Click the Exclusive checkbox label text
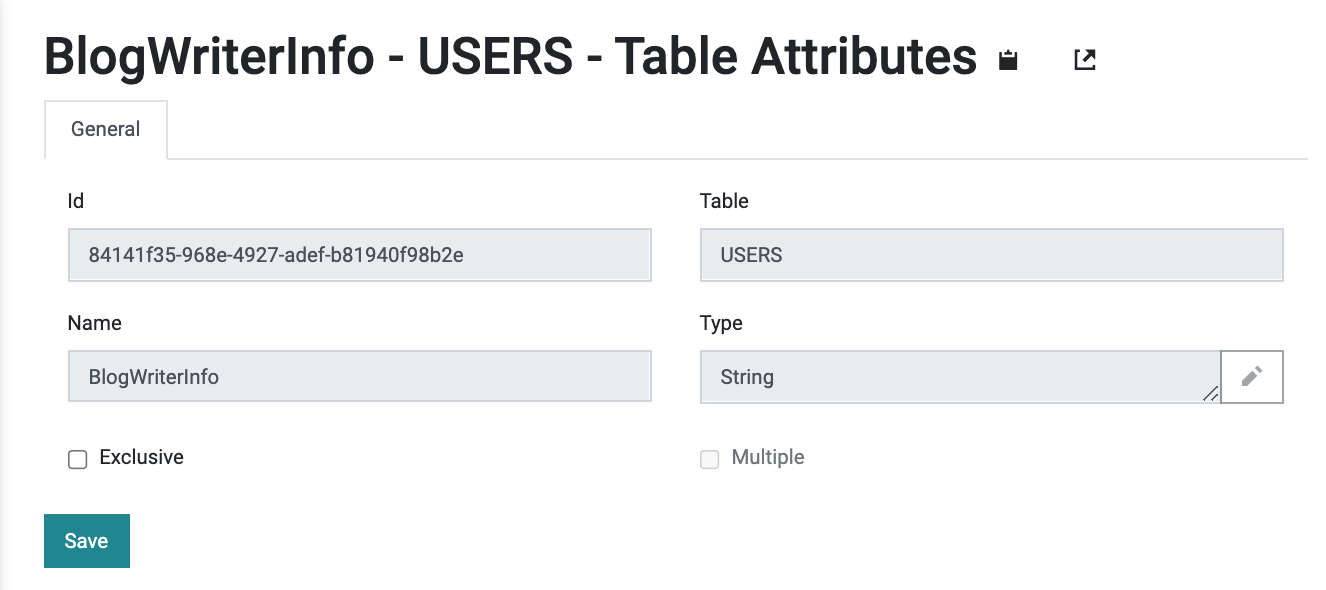This screenshot has width=1326, height=590. 142,457
